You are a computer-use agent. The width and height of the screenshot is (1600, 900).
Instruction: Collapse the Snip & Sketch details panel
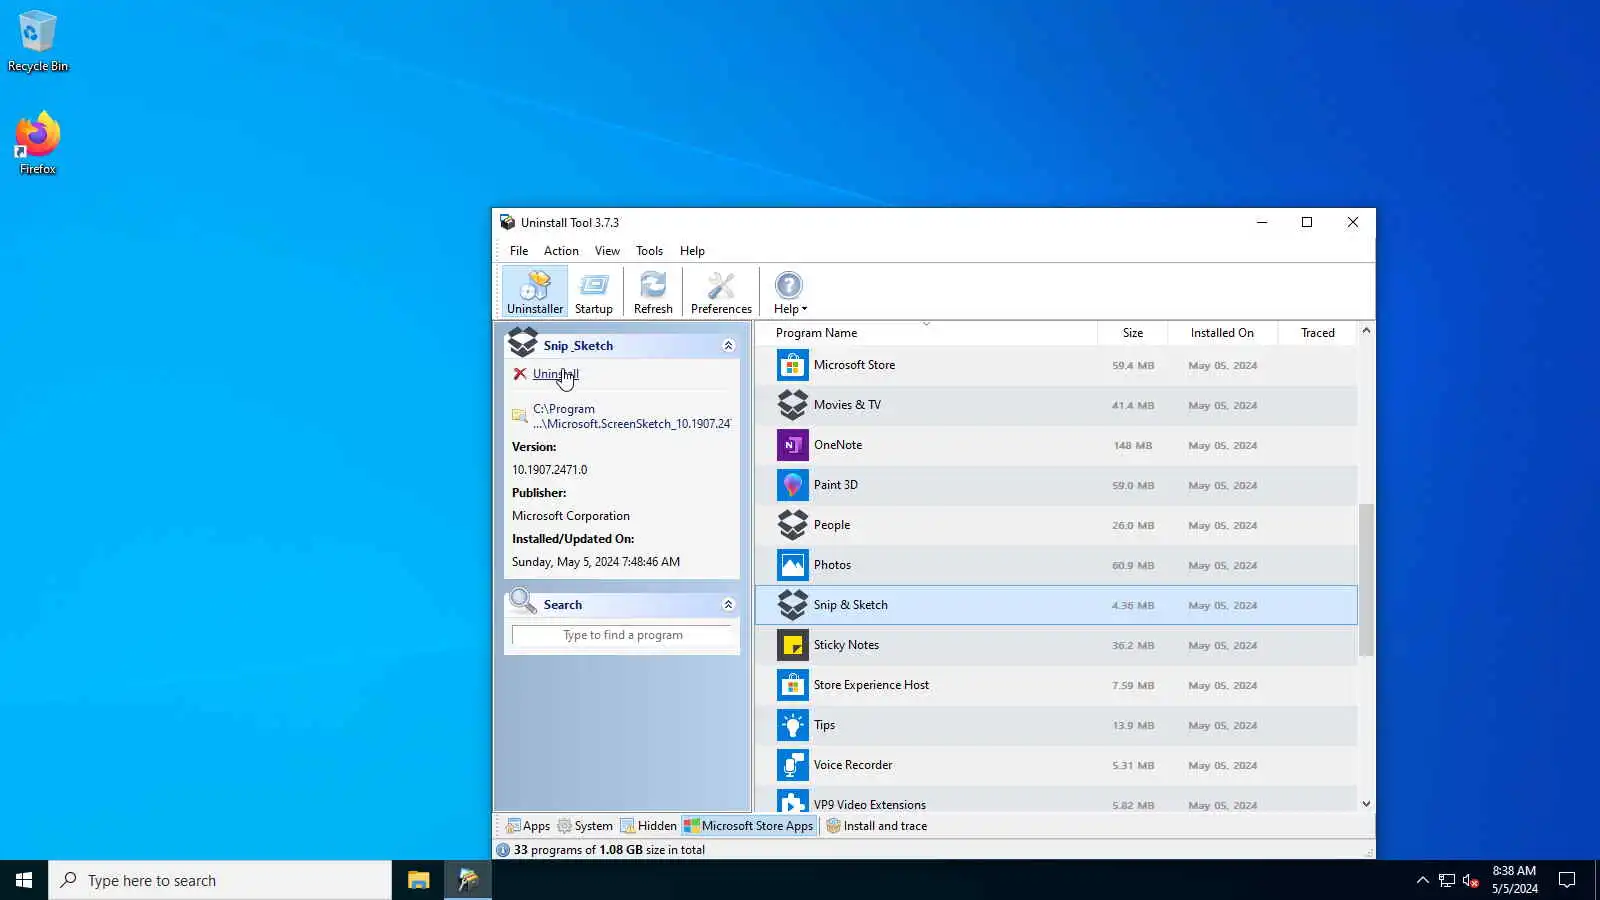(x=728, y=346)
